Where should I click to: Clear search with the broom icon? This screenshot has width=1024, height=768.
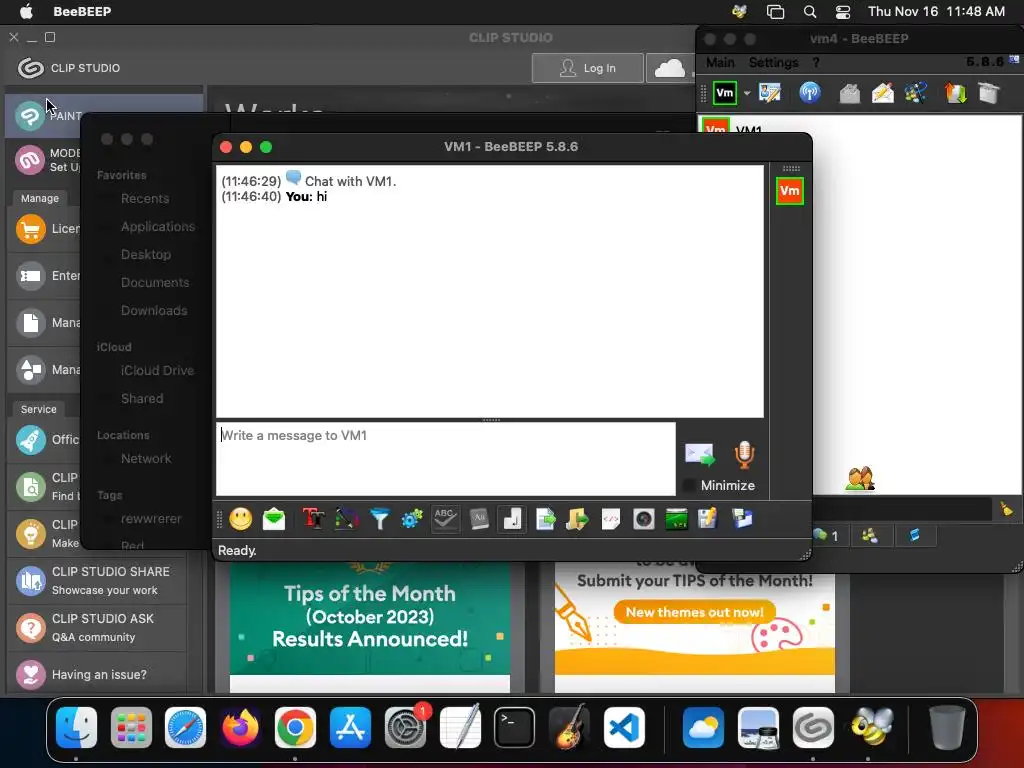[1006, 509]
